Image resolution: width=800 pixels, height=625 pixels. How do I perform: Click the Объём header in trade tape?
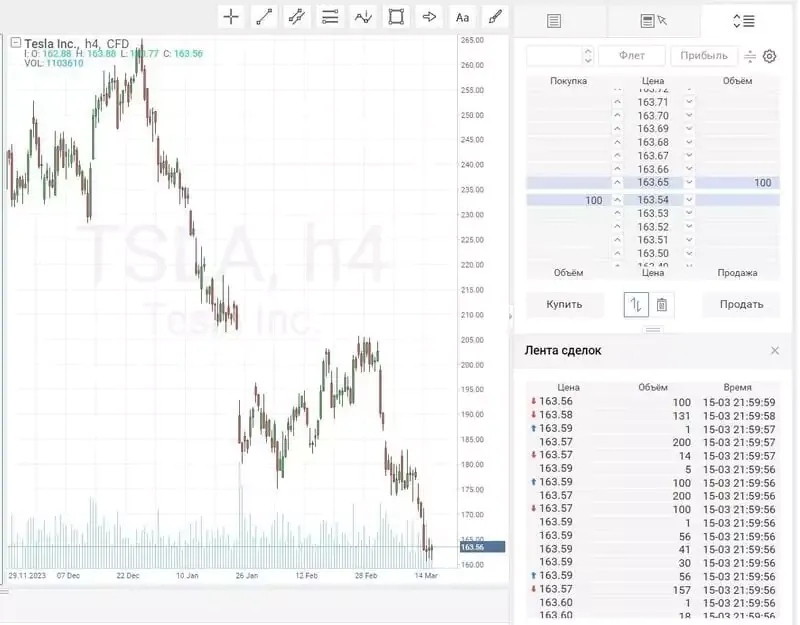click(x=653, y=387)
